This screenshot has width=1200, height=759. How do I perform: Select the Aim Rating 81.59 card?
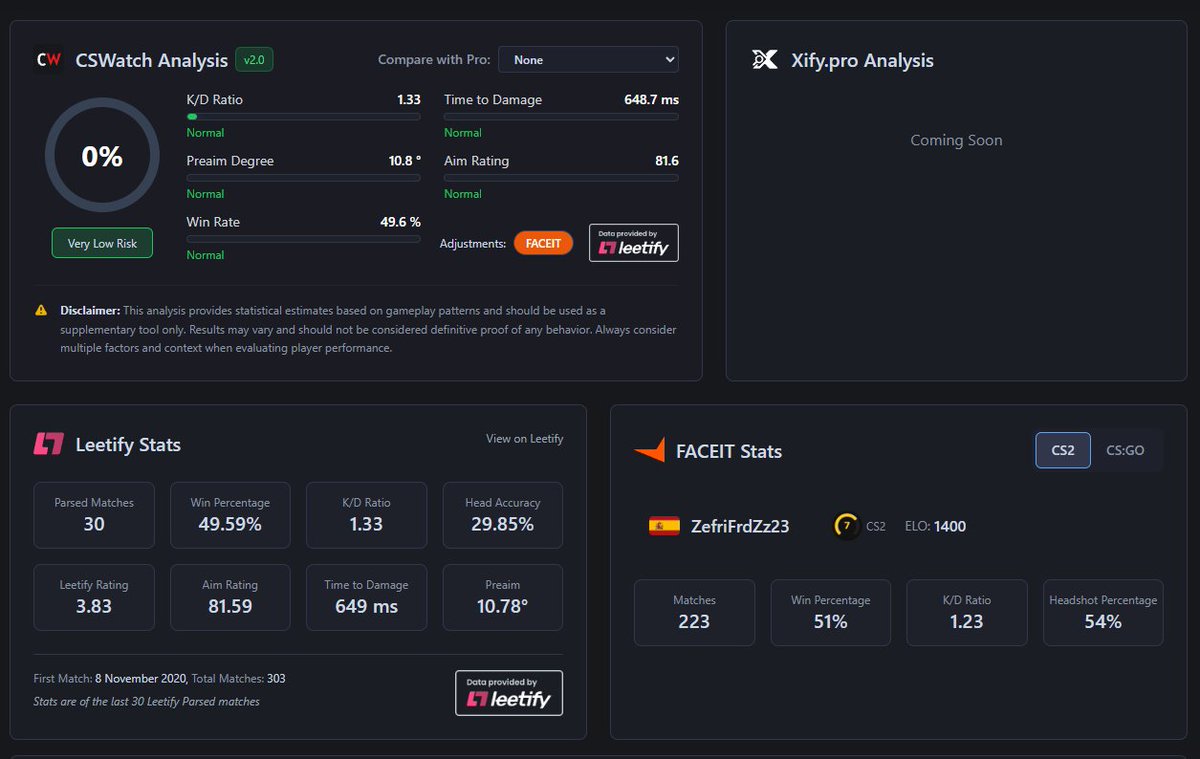[x=230, y=597]
